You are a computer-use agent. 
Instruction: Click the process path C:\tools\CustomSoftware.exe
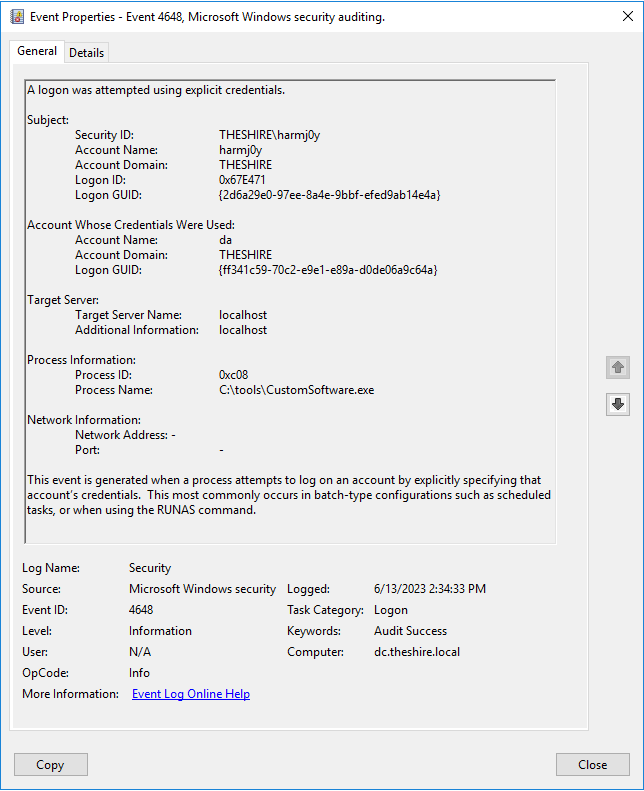pyautogui.click(x=297, y=390)
